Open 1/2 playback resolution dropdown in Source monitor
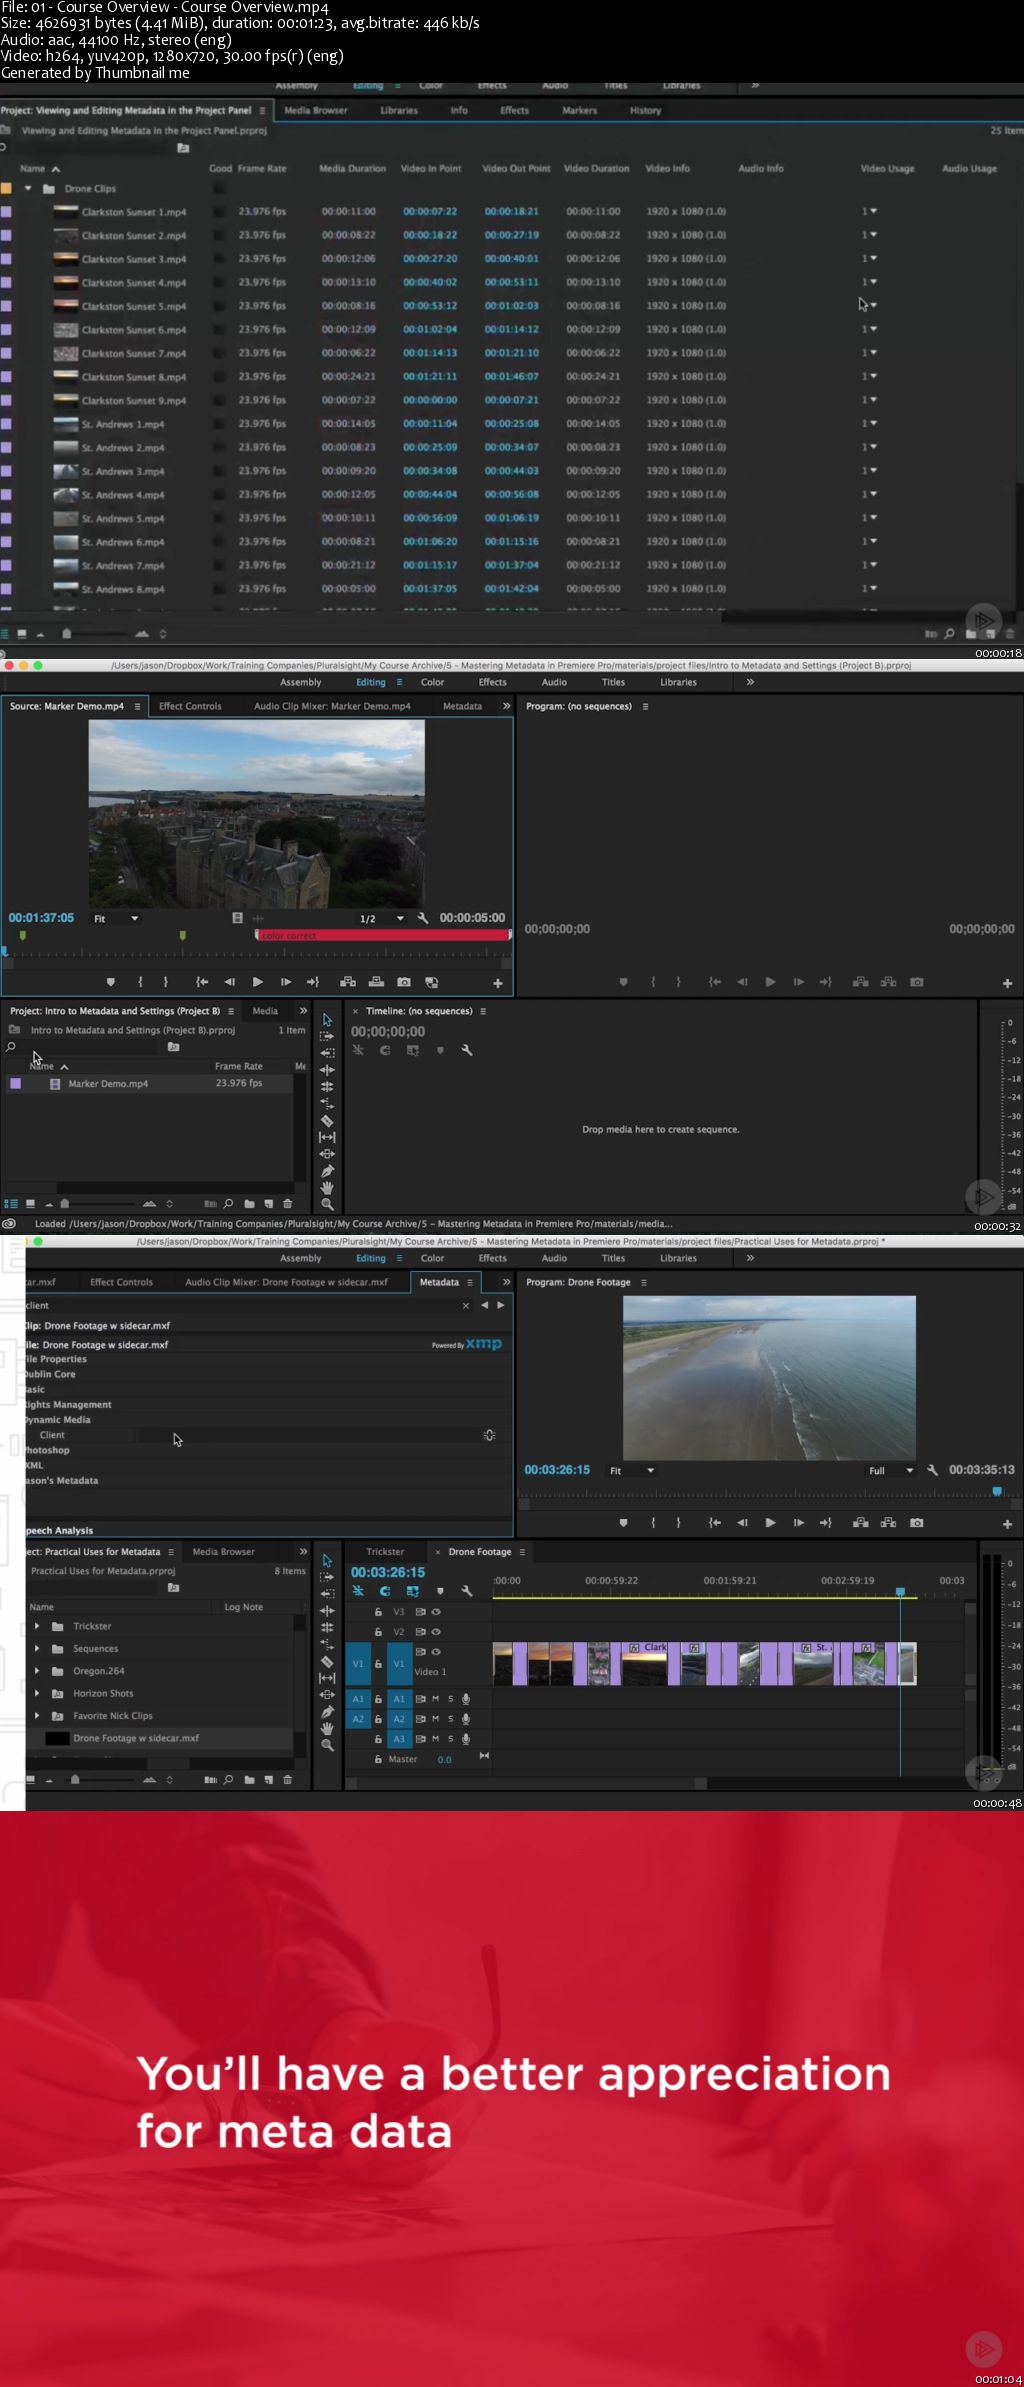Viewport: 1024px width, 2387px height. click(x=382, y=918)
